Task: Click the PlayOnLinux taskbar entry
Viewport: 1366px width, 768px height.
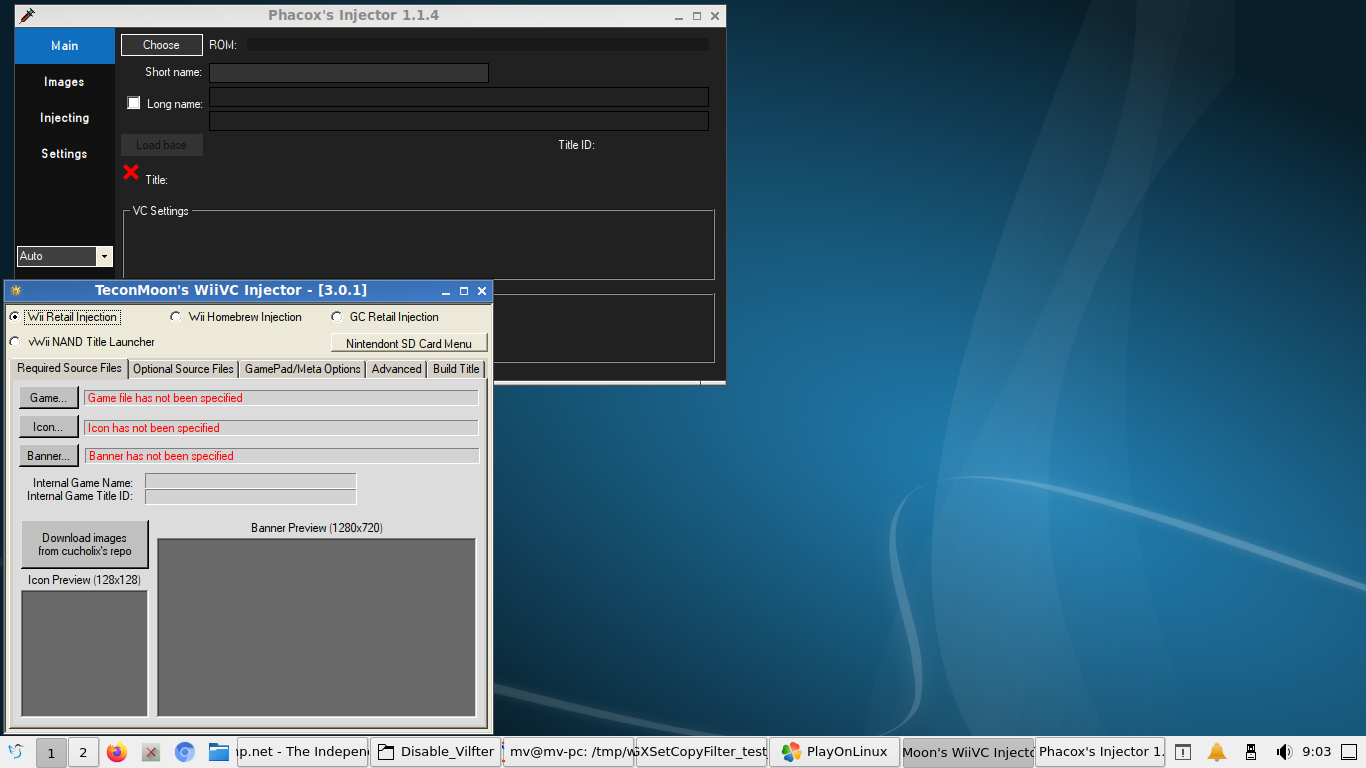Action: click(834, 752)
